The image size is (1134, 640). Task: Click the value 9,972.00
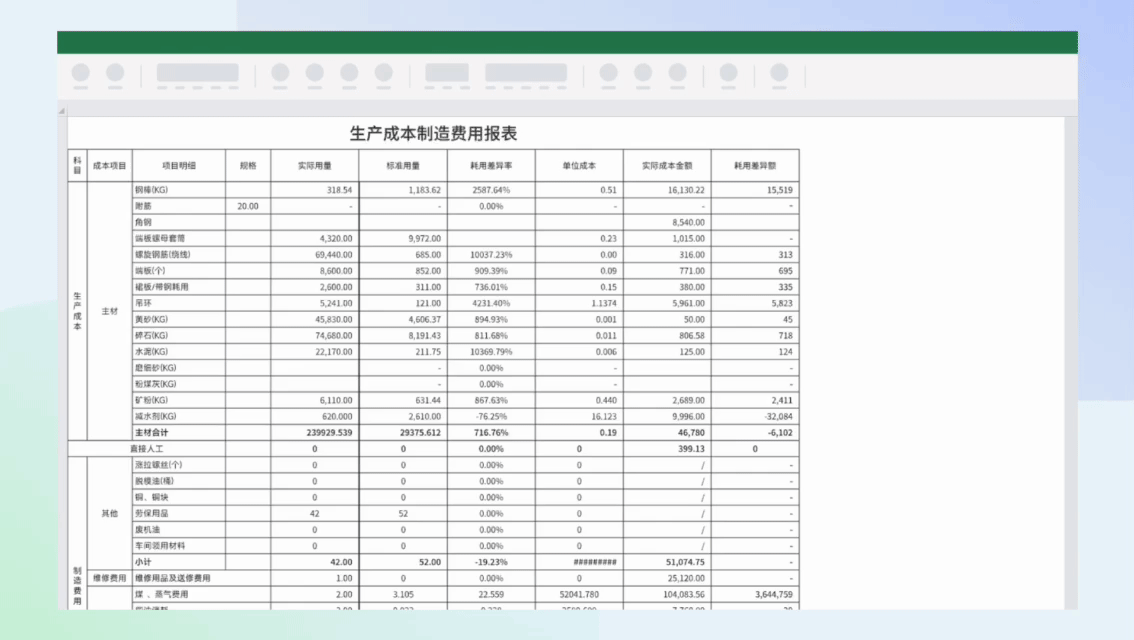(x=425, y=239)
